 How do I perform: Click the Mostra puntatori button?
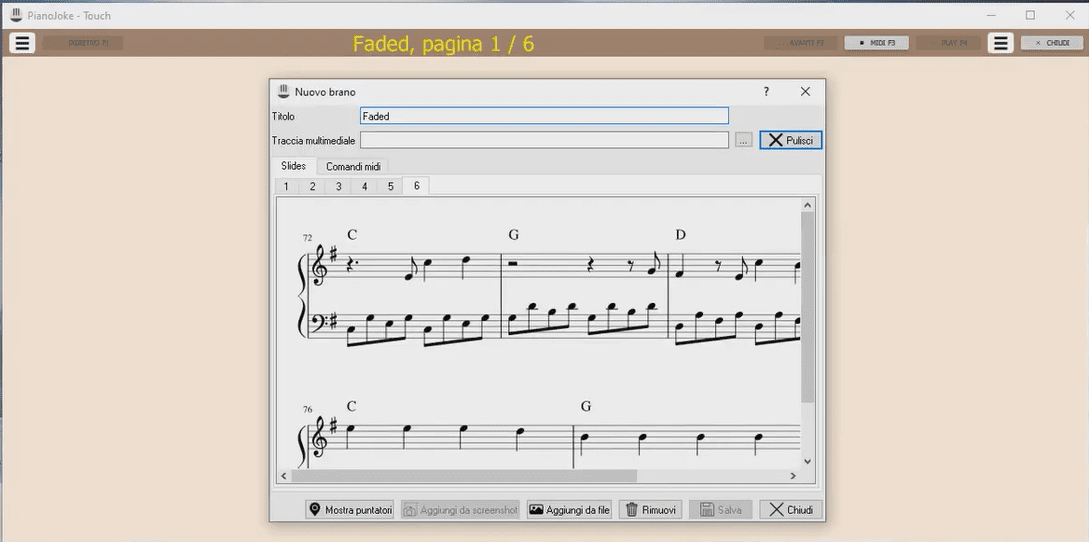click(350, 510)
